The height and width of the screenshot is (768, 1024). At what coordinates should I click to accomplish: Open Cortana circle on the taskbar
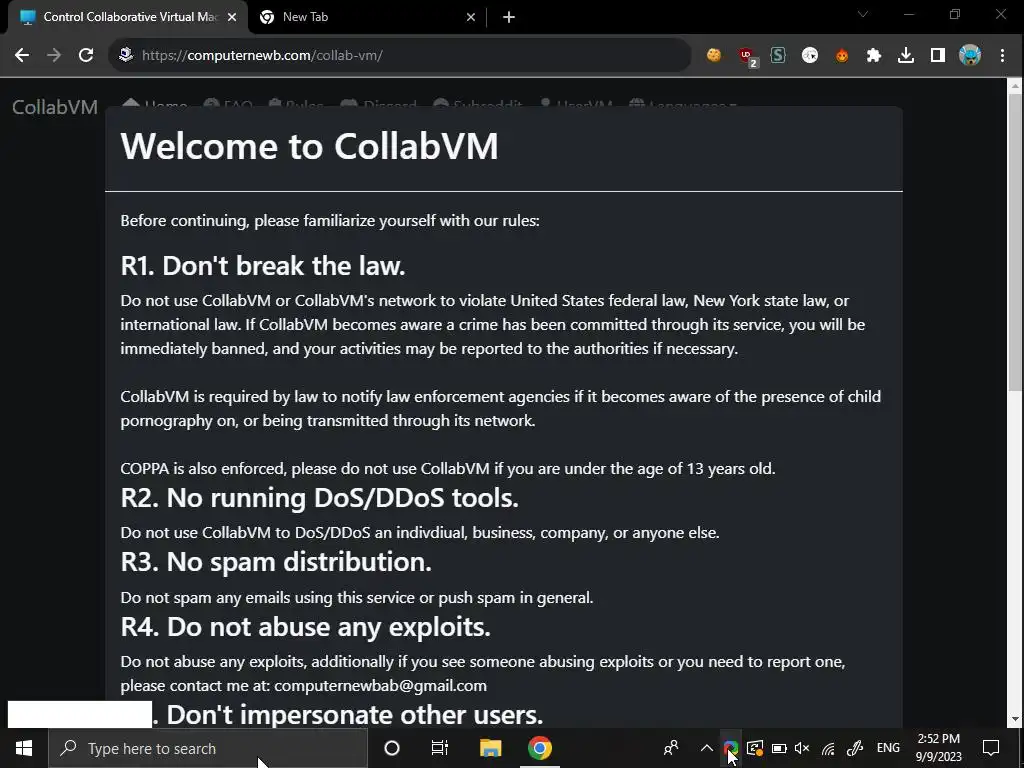click(391, 748)
